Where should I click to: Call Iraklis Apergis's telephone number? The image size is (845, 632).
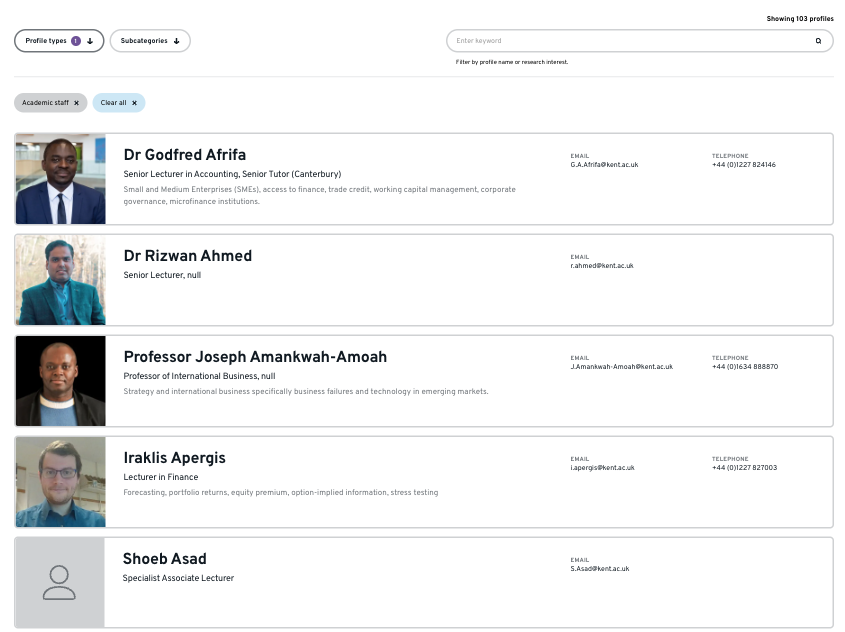(x=744, y=468)
